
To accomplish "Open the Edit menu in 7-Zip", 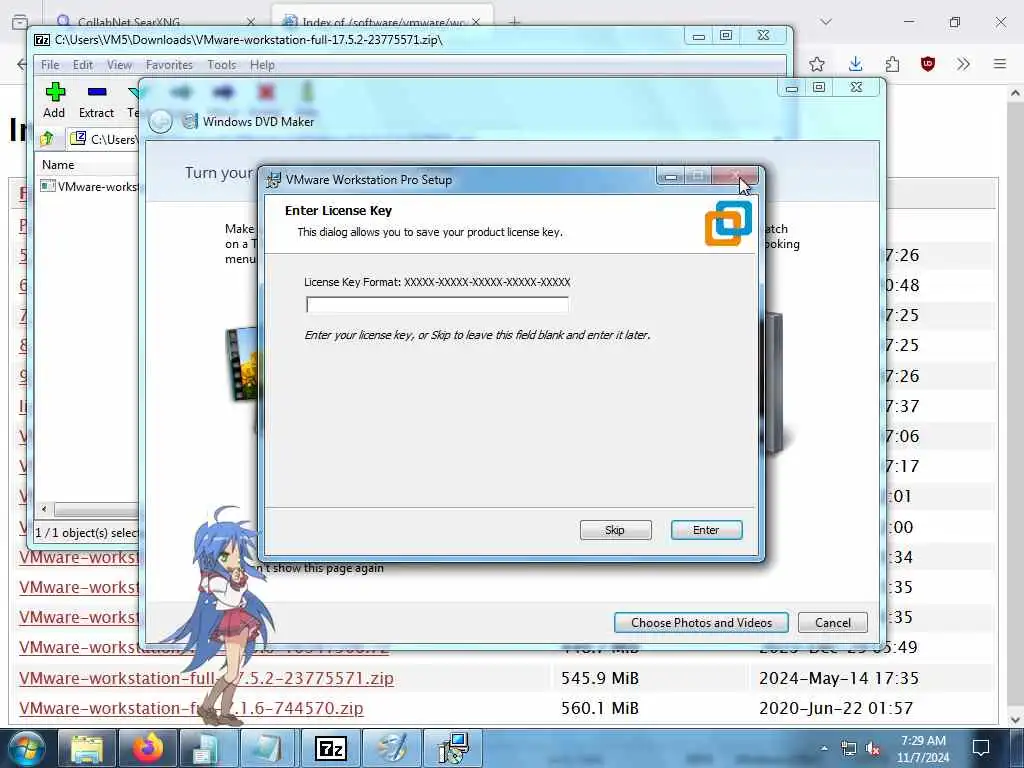I will coord(82,65).
